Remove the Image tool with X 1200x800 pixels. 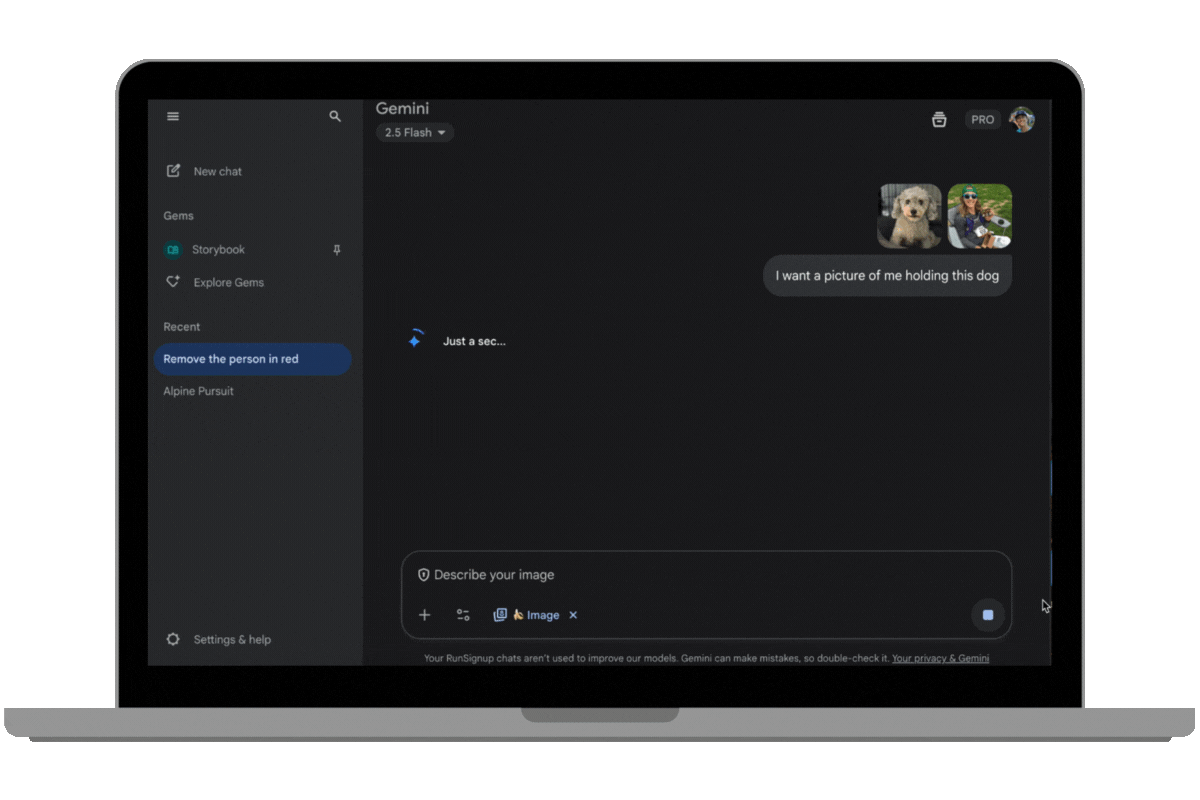573,615
